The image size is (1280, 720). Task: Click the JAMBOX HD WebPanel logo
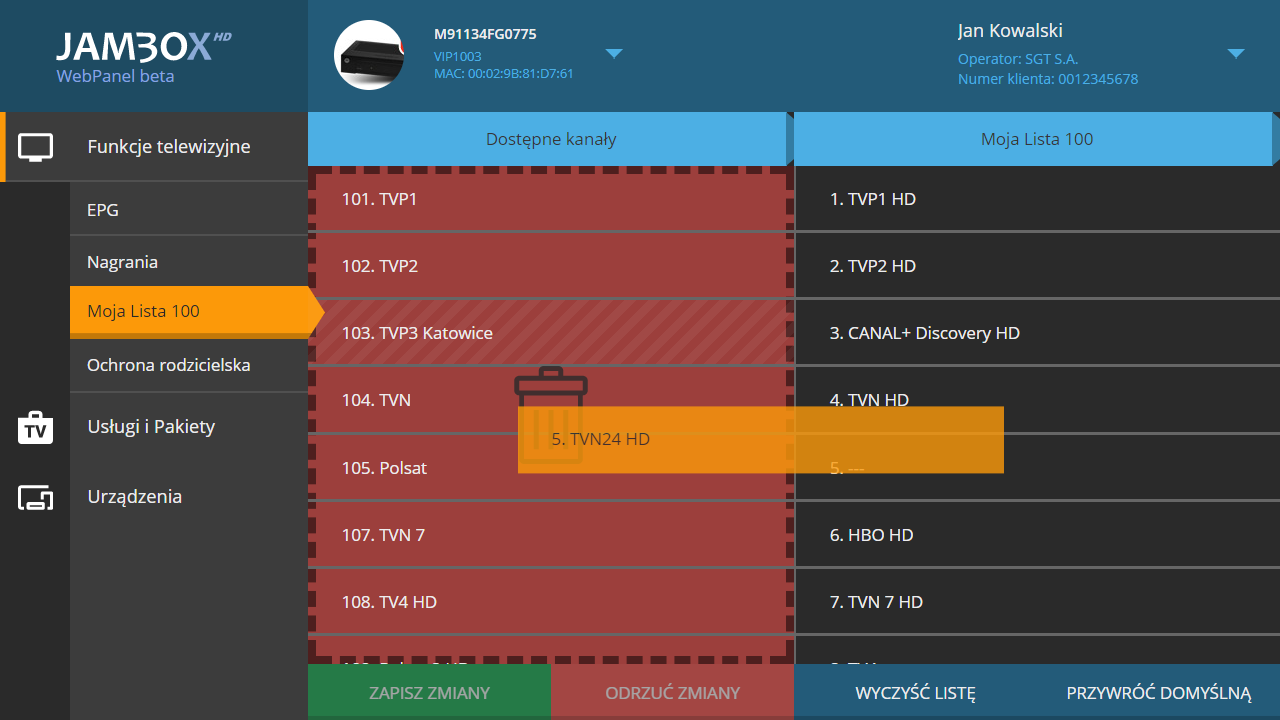point(144,57)
